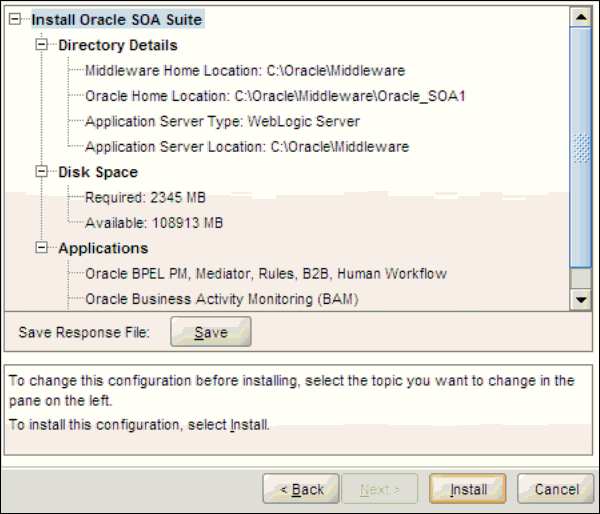The width and height of the screenshot is (600, 514).
Task: Select the Install Oracle SOA Suite root item
Action: click(x=117, y=20)
